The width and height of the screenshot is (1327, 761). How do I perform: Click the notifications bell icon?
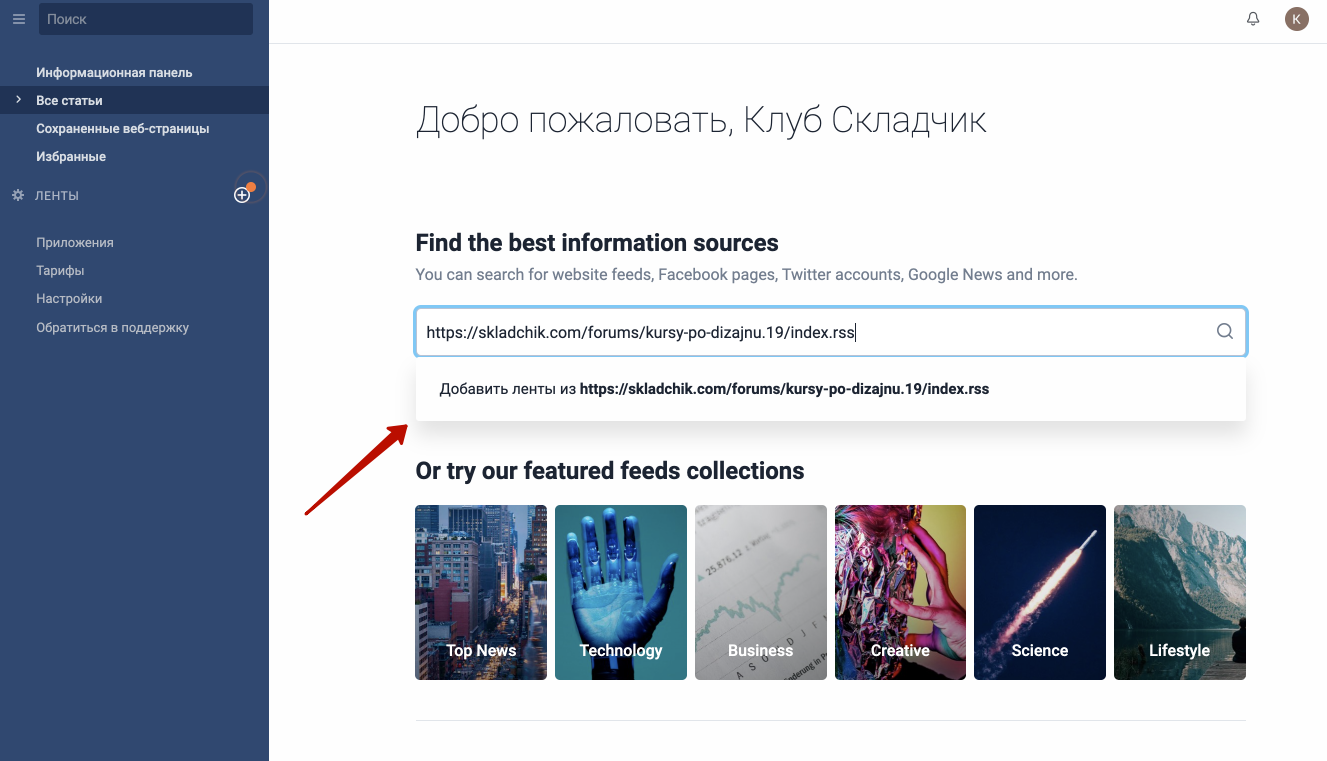coord(1253,19)
